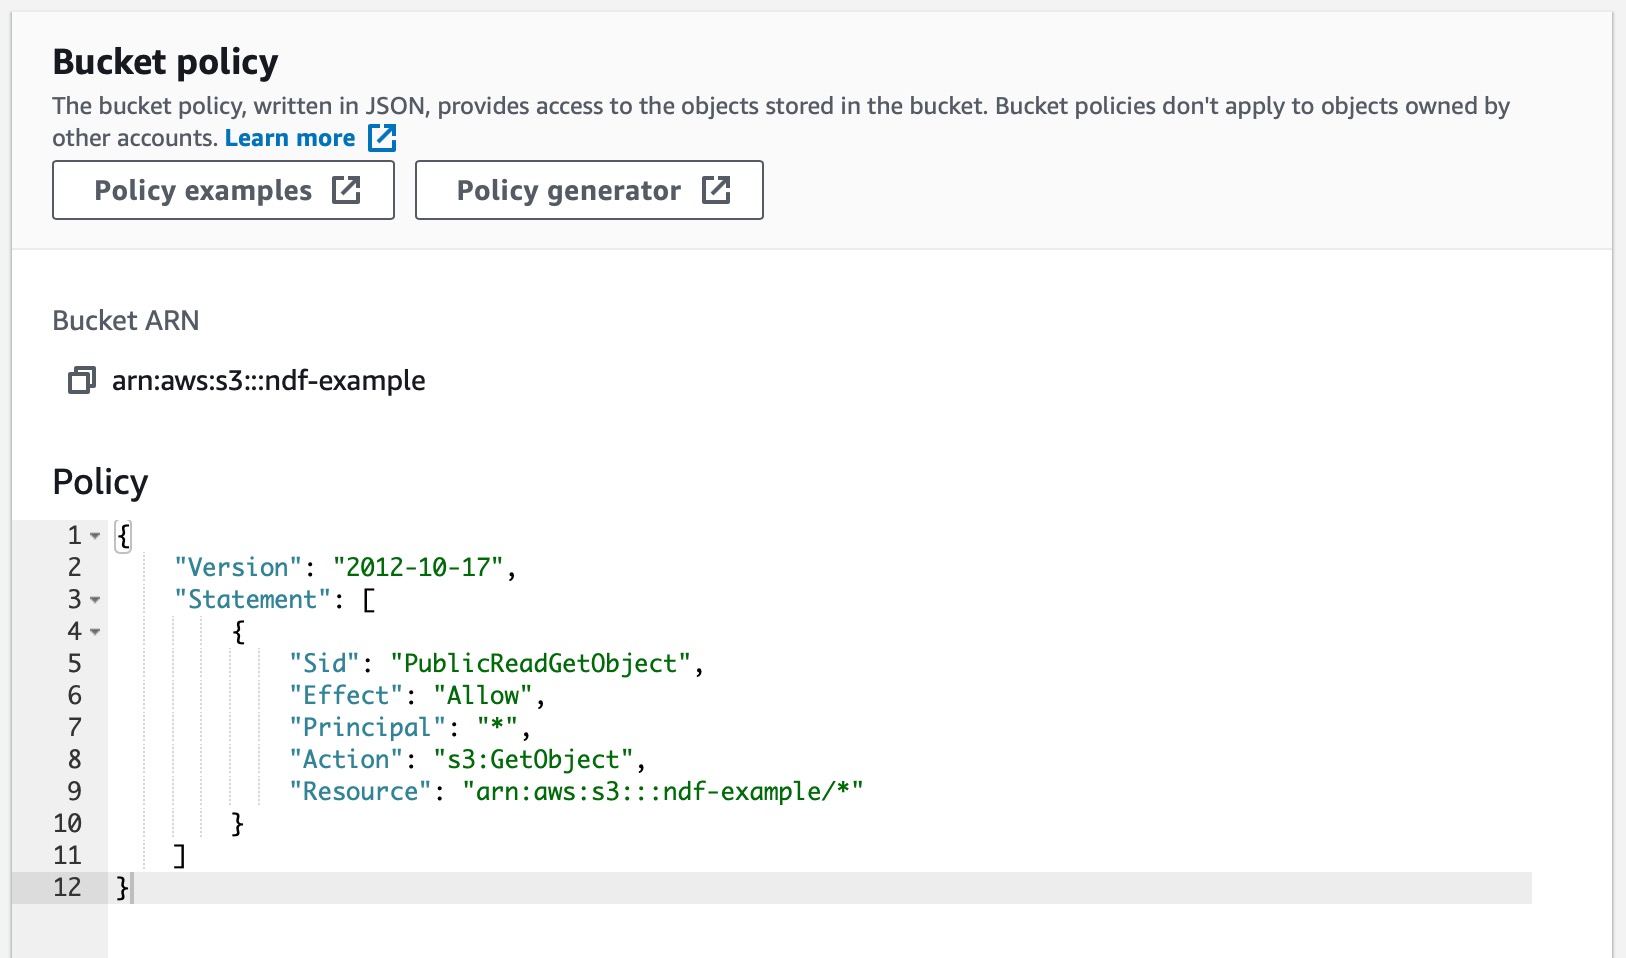Image resolution: width=1626 pixels, height=958 pixels.
Task: Click the closing brace on line 12
Action: tap(120, 887)
